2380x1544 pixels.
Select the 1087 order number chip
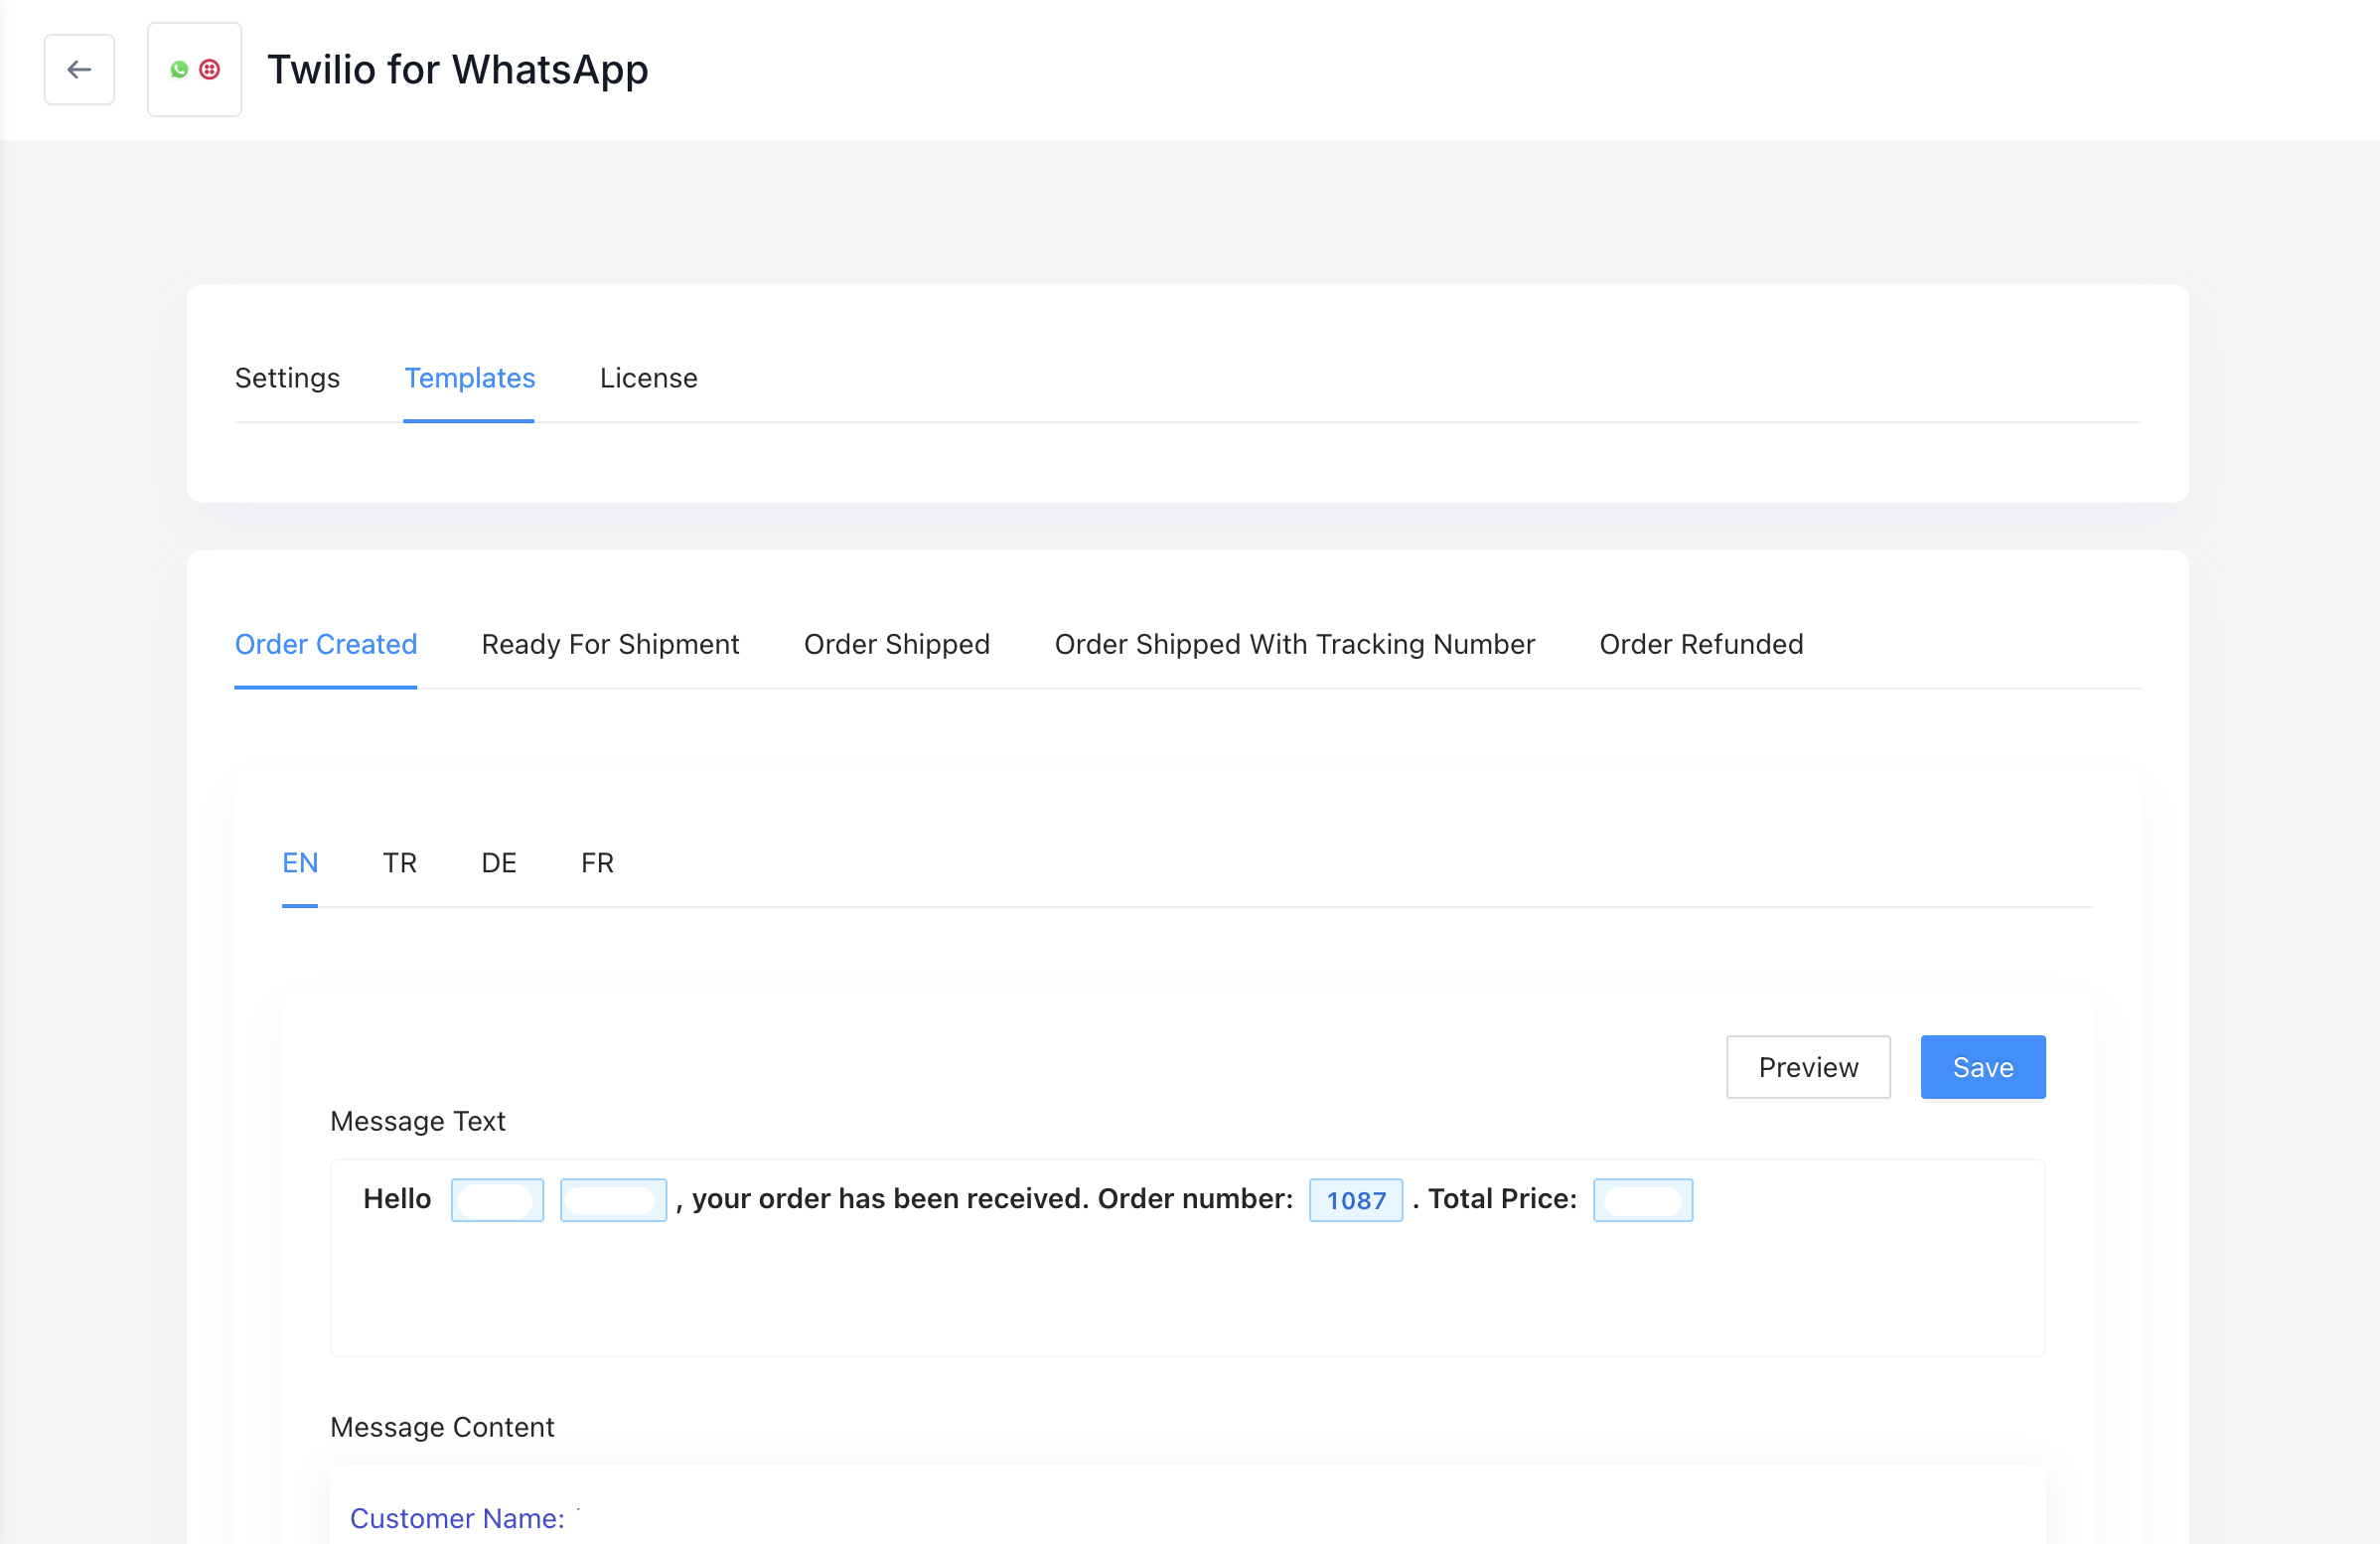(x=1355, y=1200)
